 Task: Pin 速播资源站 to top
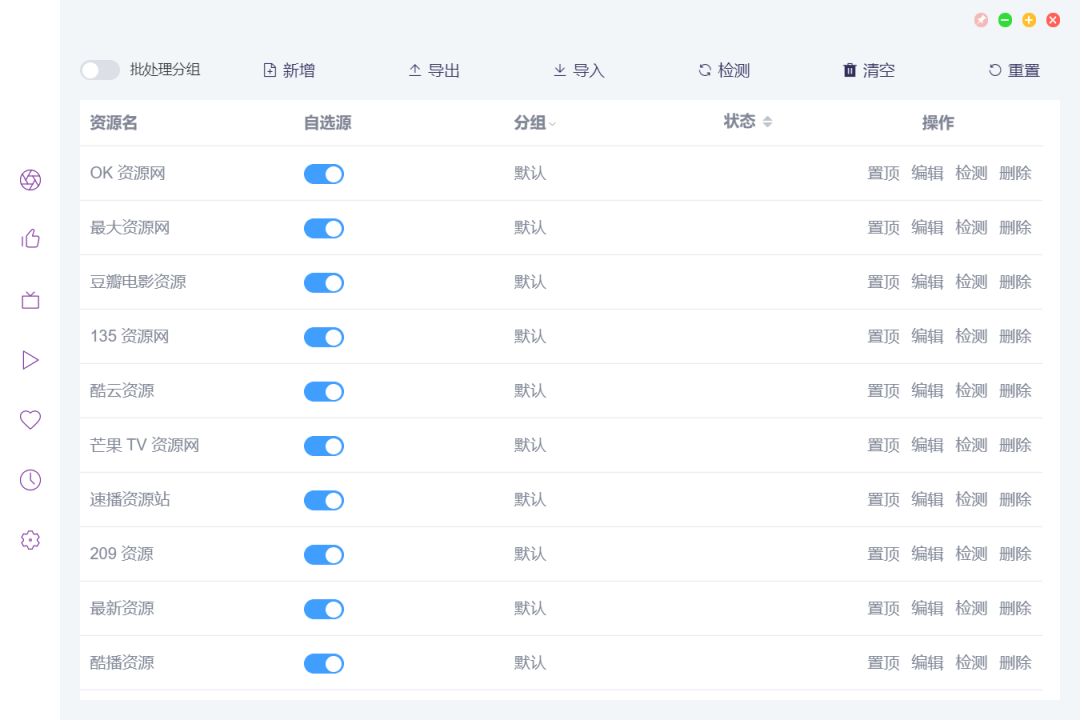883,500
